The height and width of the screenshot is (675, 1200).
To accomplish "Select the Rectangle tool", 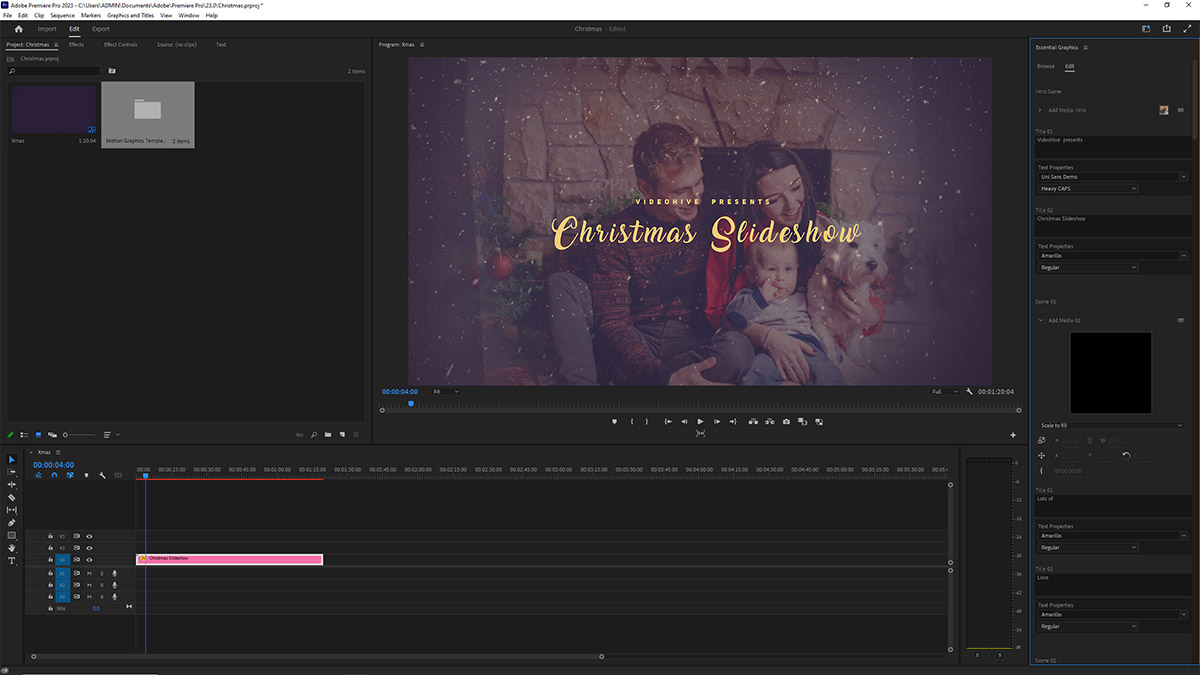I will click(x=12, y=535).
